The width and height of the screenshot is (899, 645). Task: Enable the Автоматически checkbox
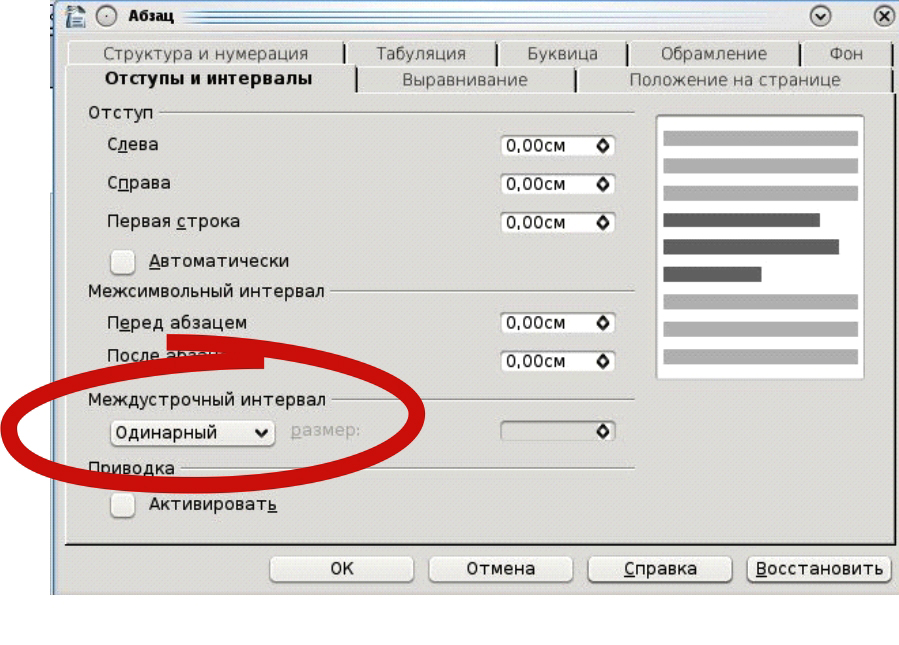[x=122, y=261]
